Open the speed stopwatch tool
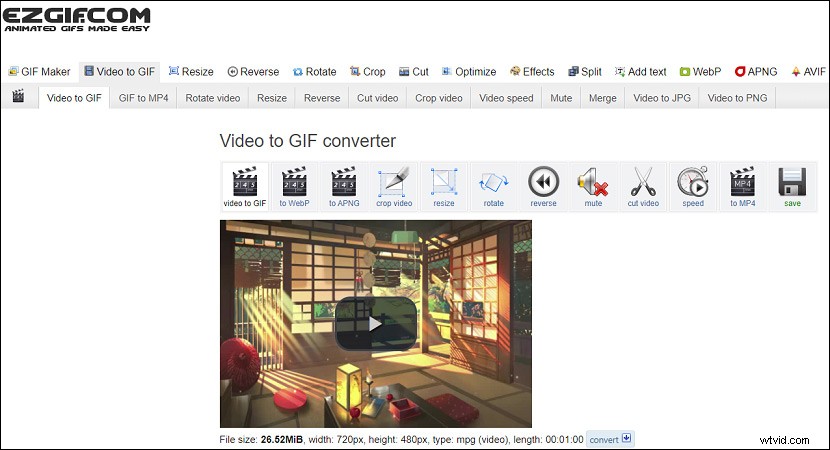 pyautogui.click(x=693, y=187)
